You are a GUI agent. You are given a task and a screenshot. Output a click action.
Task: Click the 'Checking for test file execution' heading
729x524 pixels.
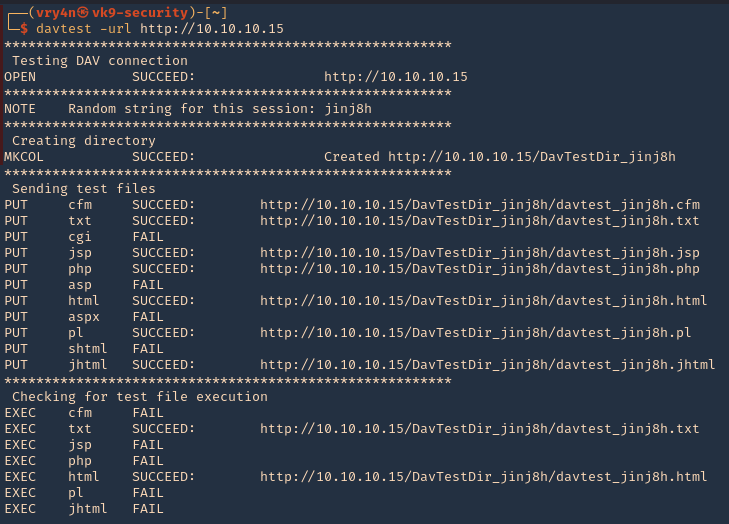[140, 397]
